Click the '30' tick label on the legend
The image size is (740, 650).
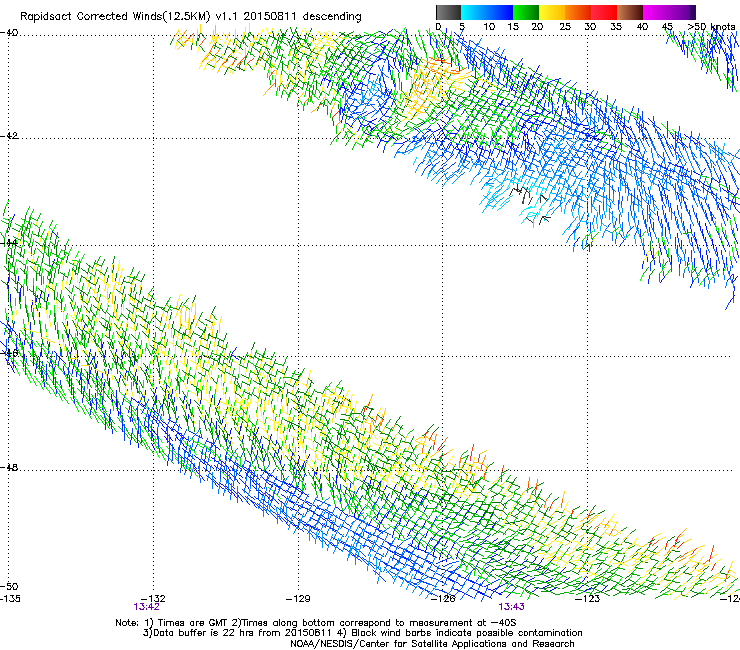[590, 27]
